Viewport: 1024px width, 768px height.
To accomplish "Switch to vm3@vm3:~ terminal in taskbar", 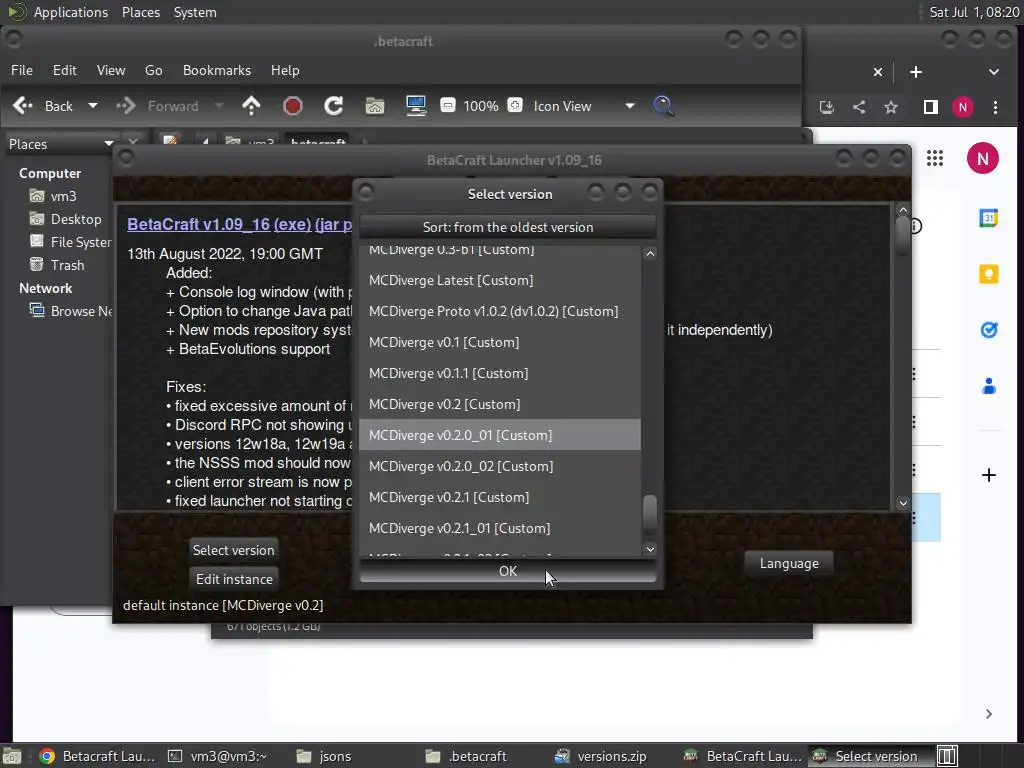I will coord(218,756).
